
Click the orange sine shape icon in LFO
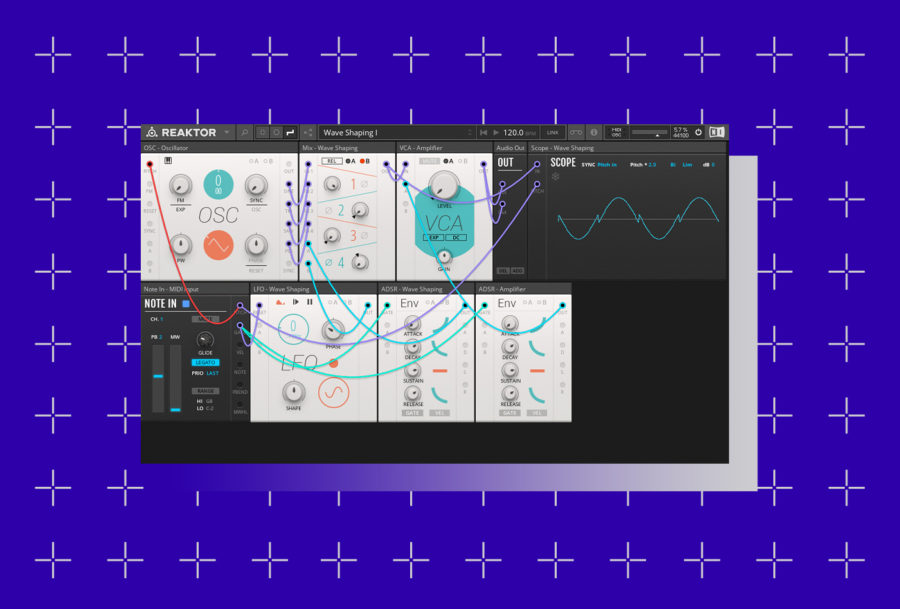(x=333, y=392)
